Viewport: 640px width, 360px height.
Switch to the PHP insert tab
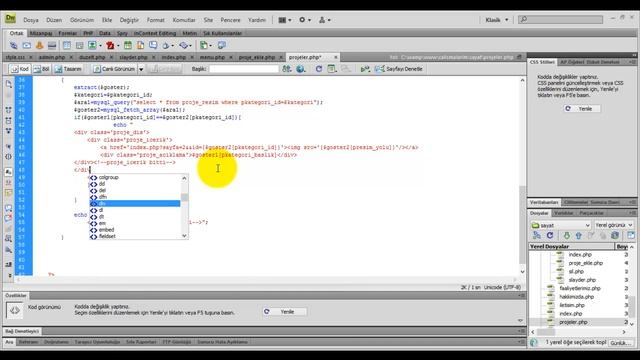(x=88, y=33)
